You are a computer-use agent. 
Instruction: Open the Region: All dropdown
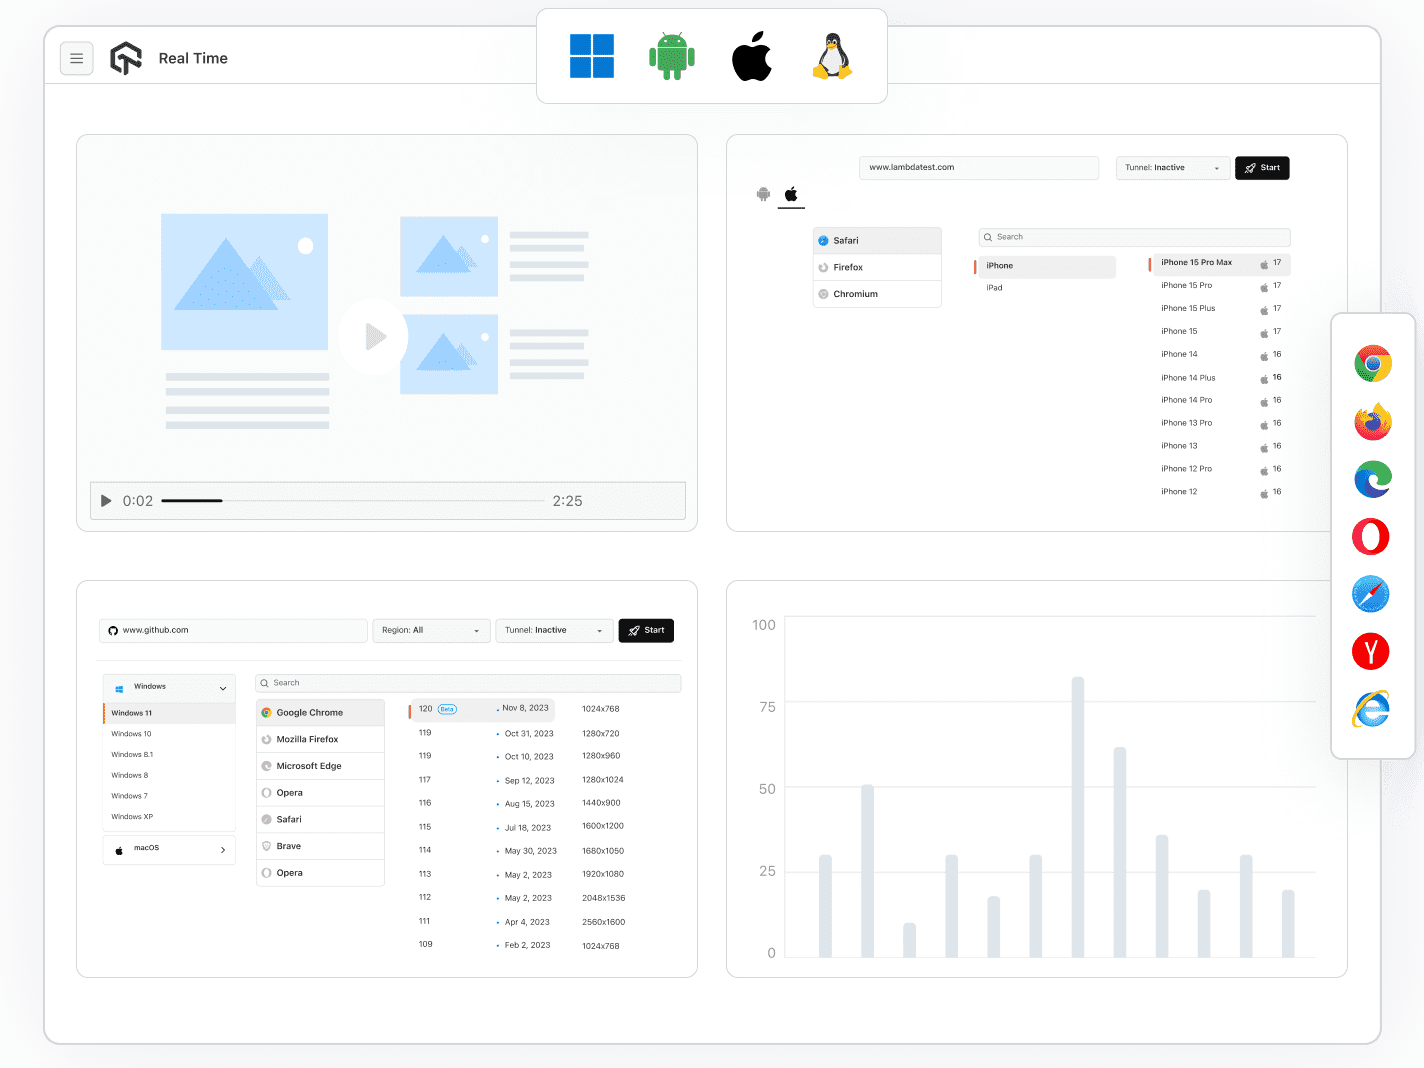click(x=432, y=631)
